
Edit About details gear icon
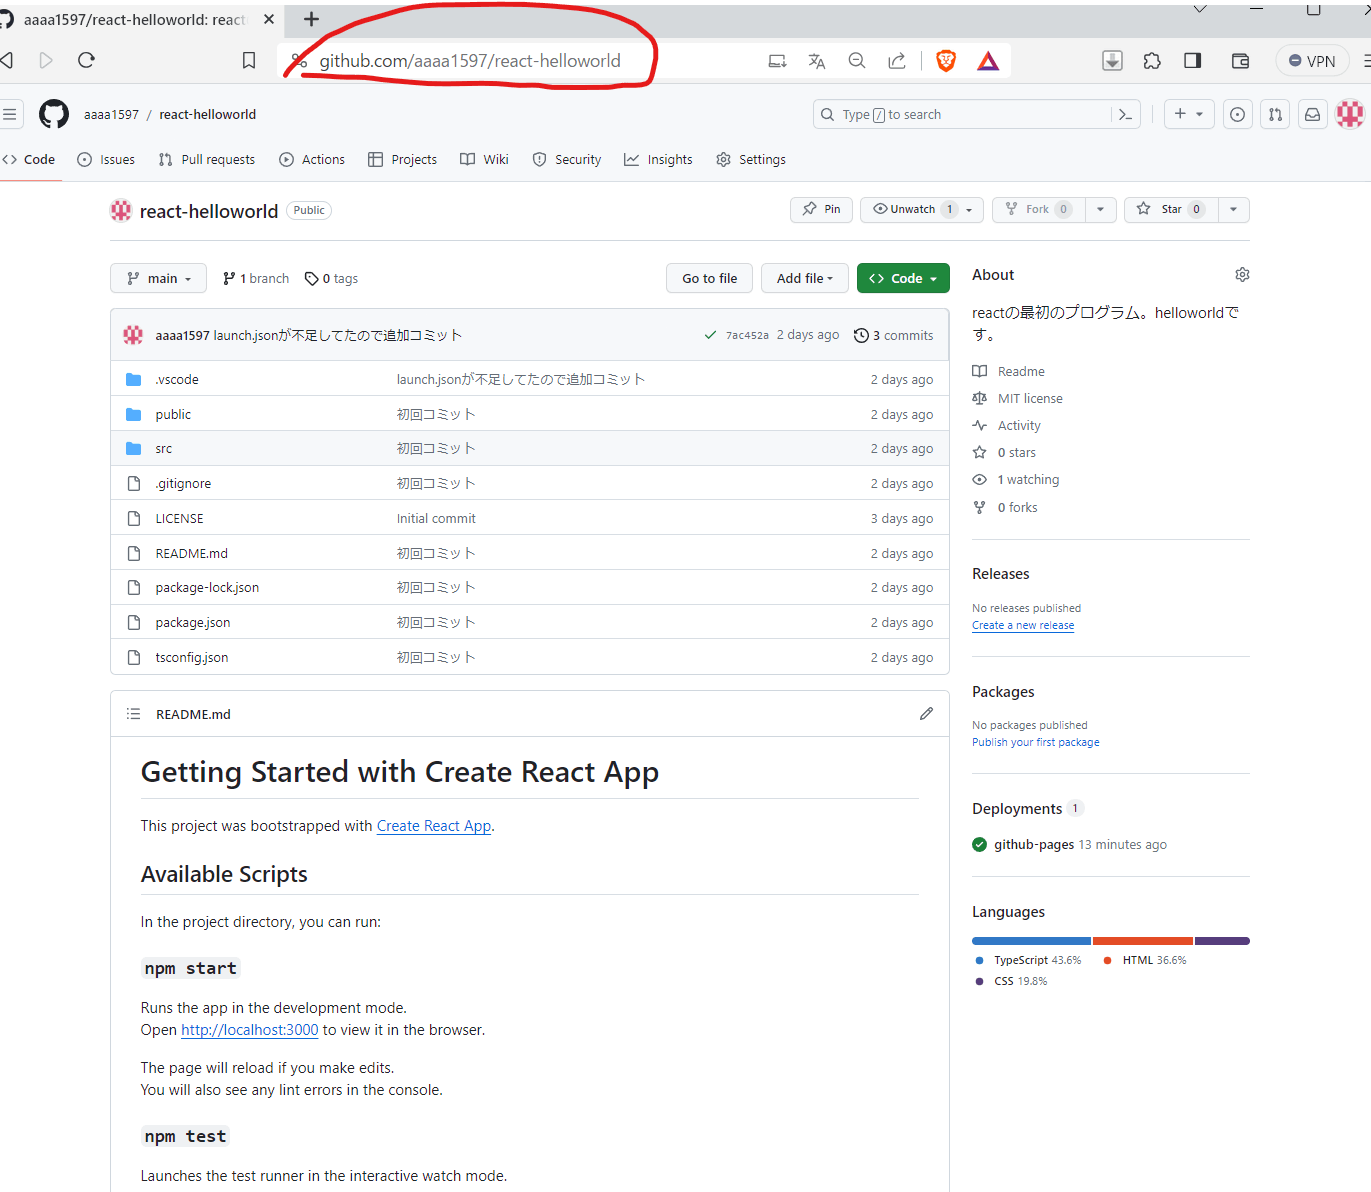1242,274
